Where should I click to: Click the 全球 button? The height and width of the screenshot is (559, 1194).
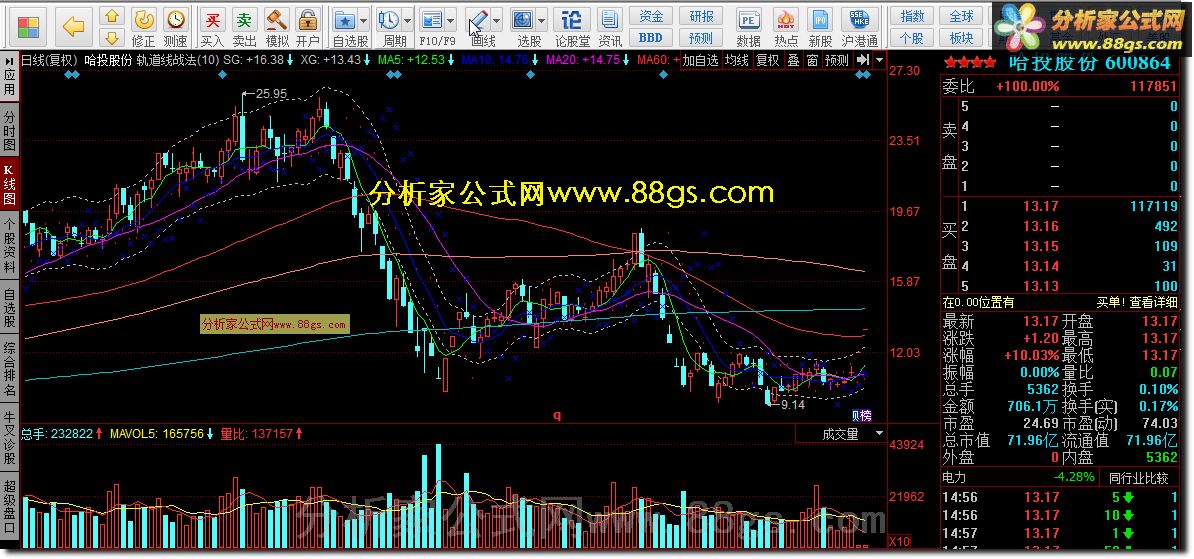coord(962,17)
